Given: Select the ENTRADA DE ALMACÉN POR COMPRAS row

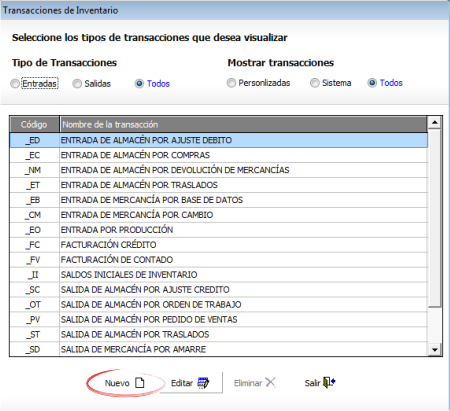Looking at the screenshot, I should coord(219,155).
